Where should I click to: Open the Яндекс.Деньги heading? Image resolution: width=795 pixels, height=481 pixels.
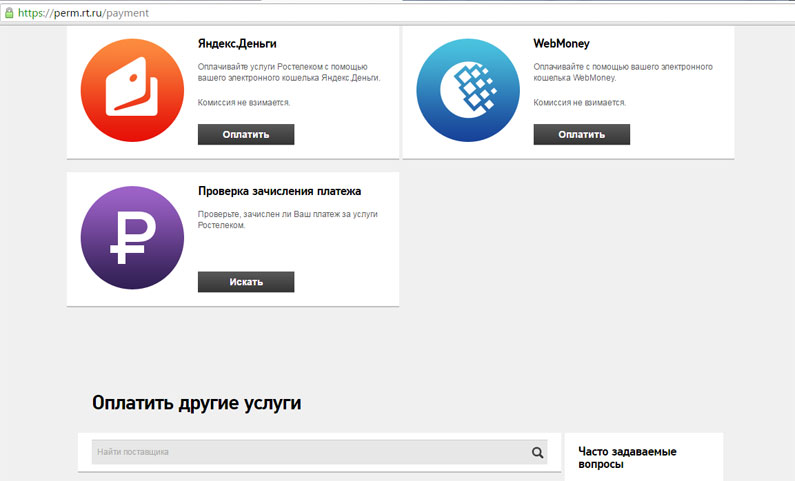(237, 44)
